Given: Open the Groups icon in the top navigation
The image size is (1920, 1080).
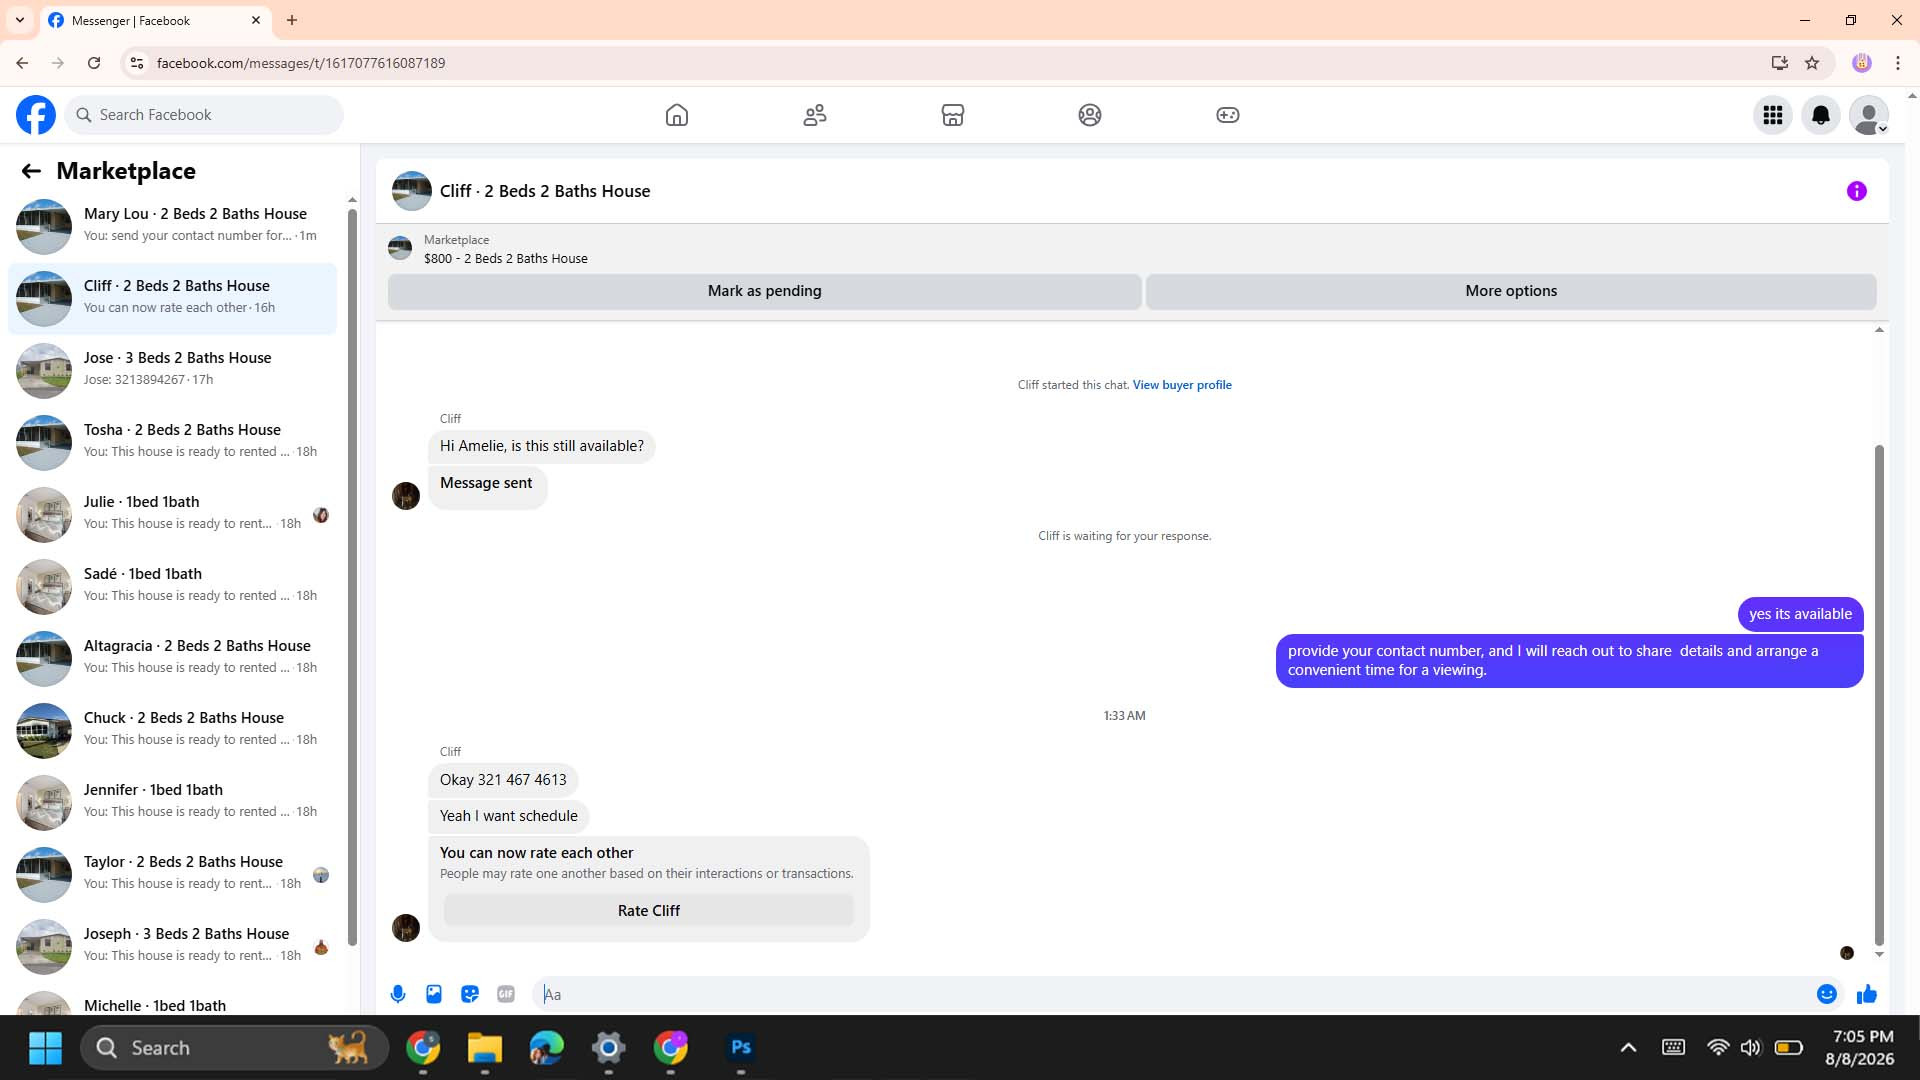Looking at the screenshot, I should coord(1090,115).
